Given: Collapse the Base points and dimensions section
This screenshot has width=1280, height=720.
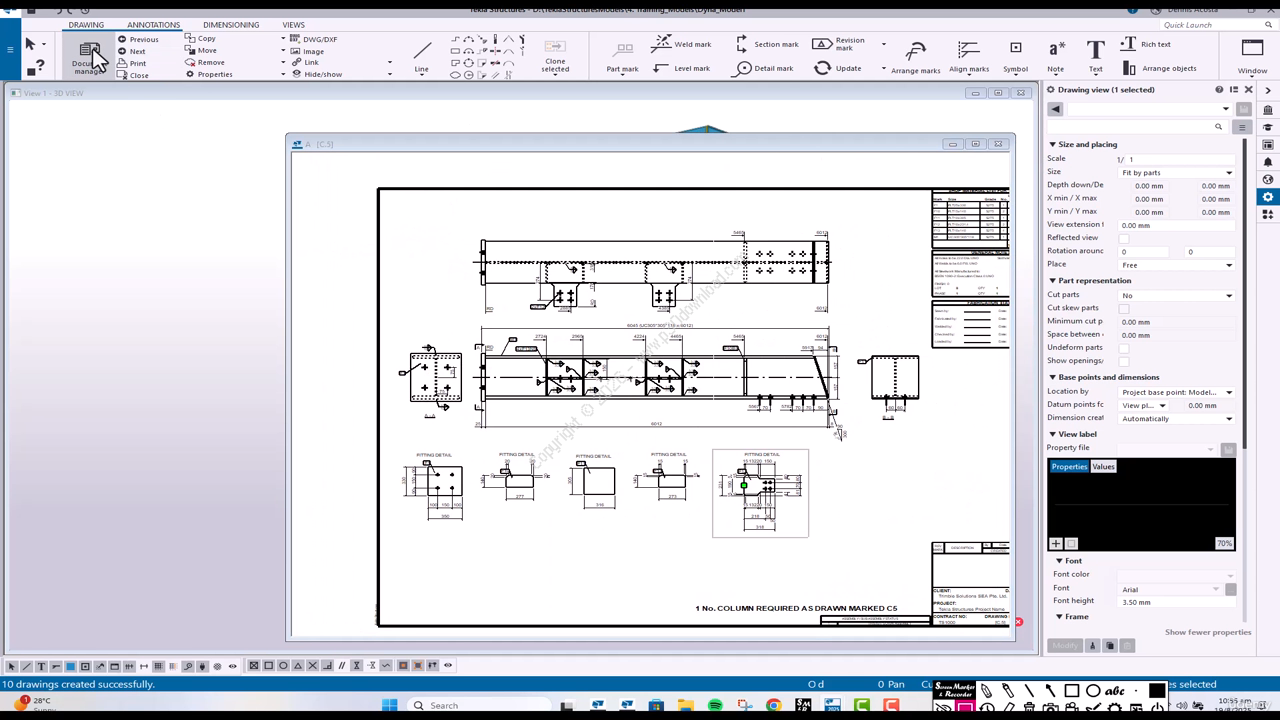Looking at the screenshot, I should click(x=1053, y=377).
